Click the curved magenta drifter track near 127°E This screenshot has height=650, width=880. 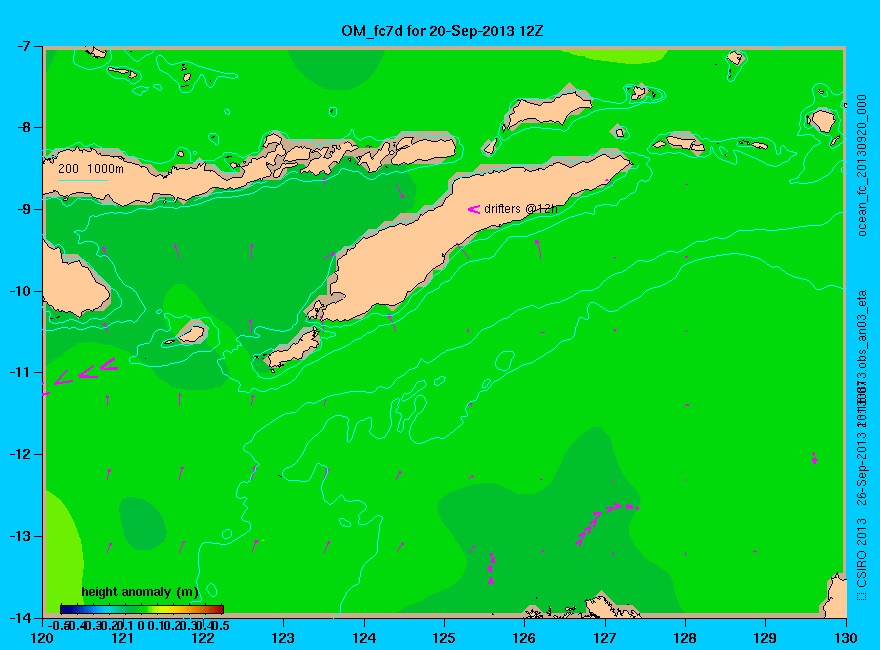606,523
